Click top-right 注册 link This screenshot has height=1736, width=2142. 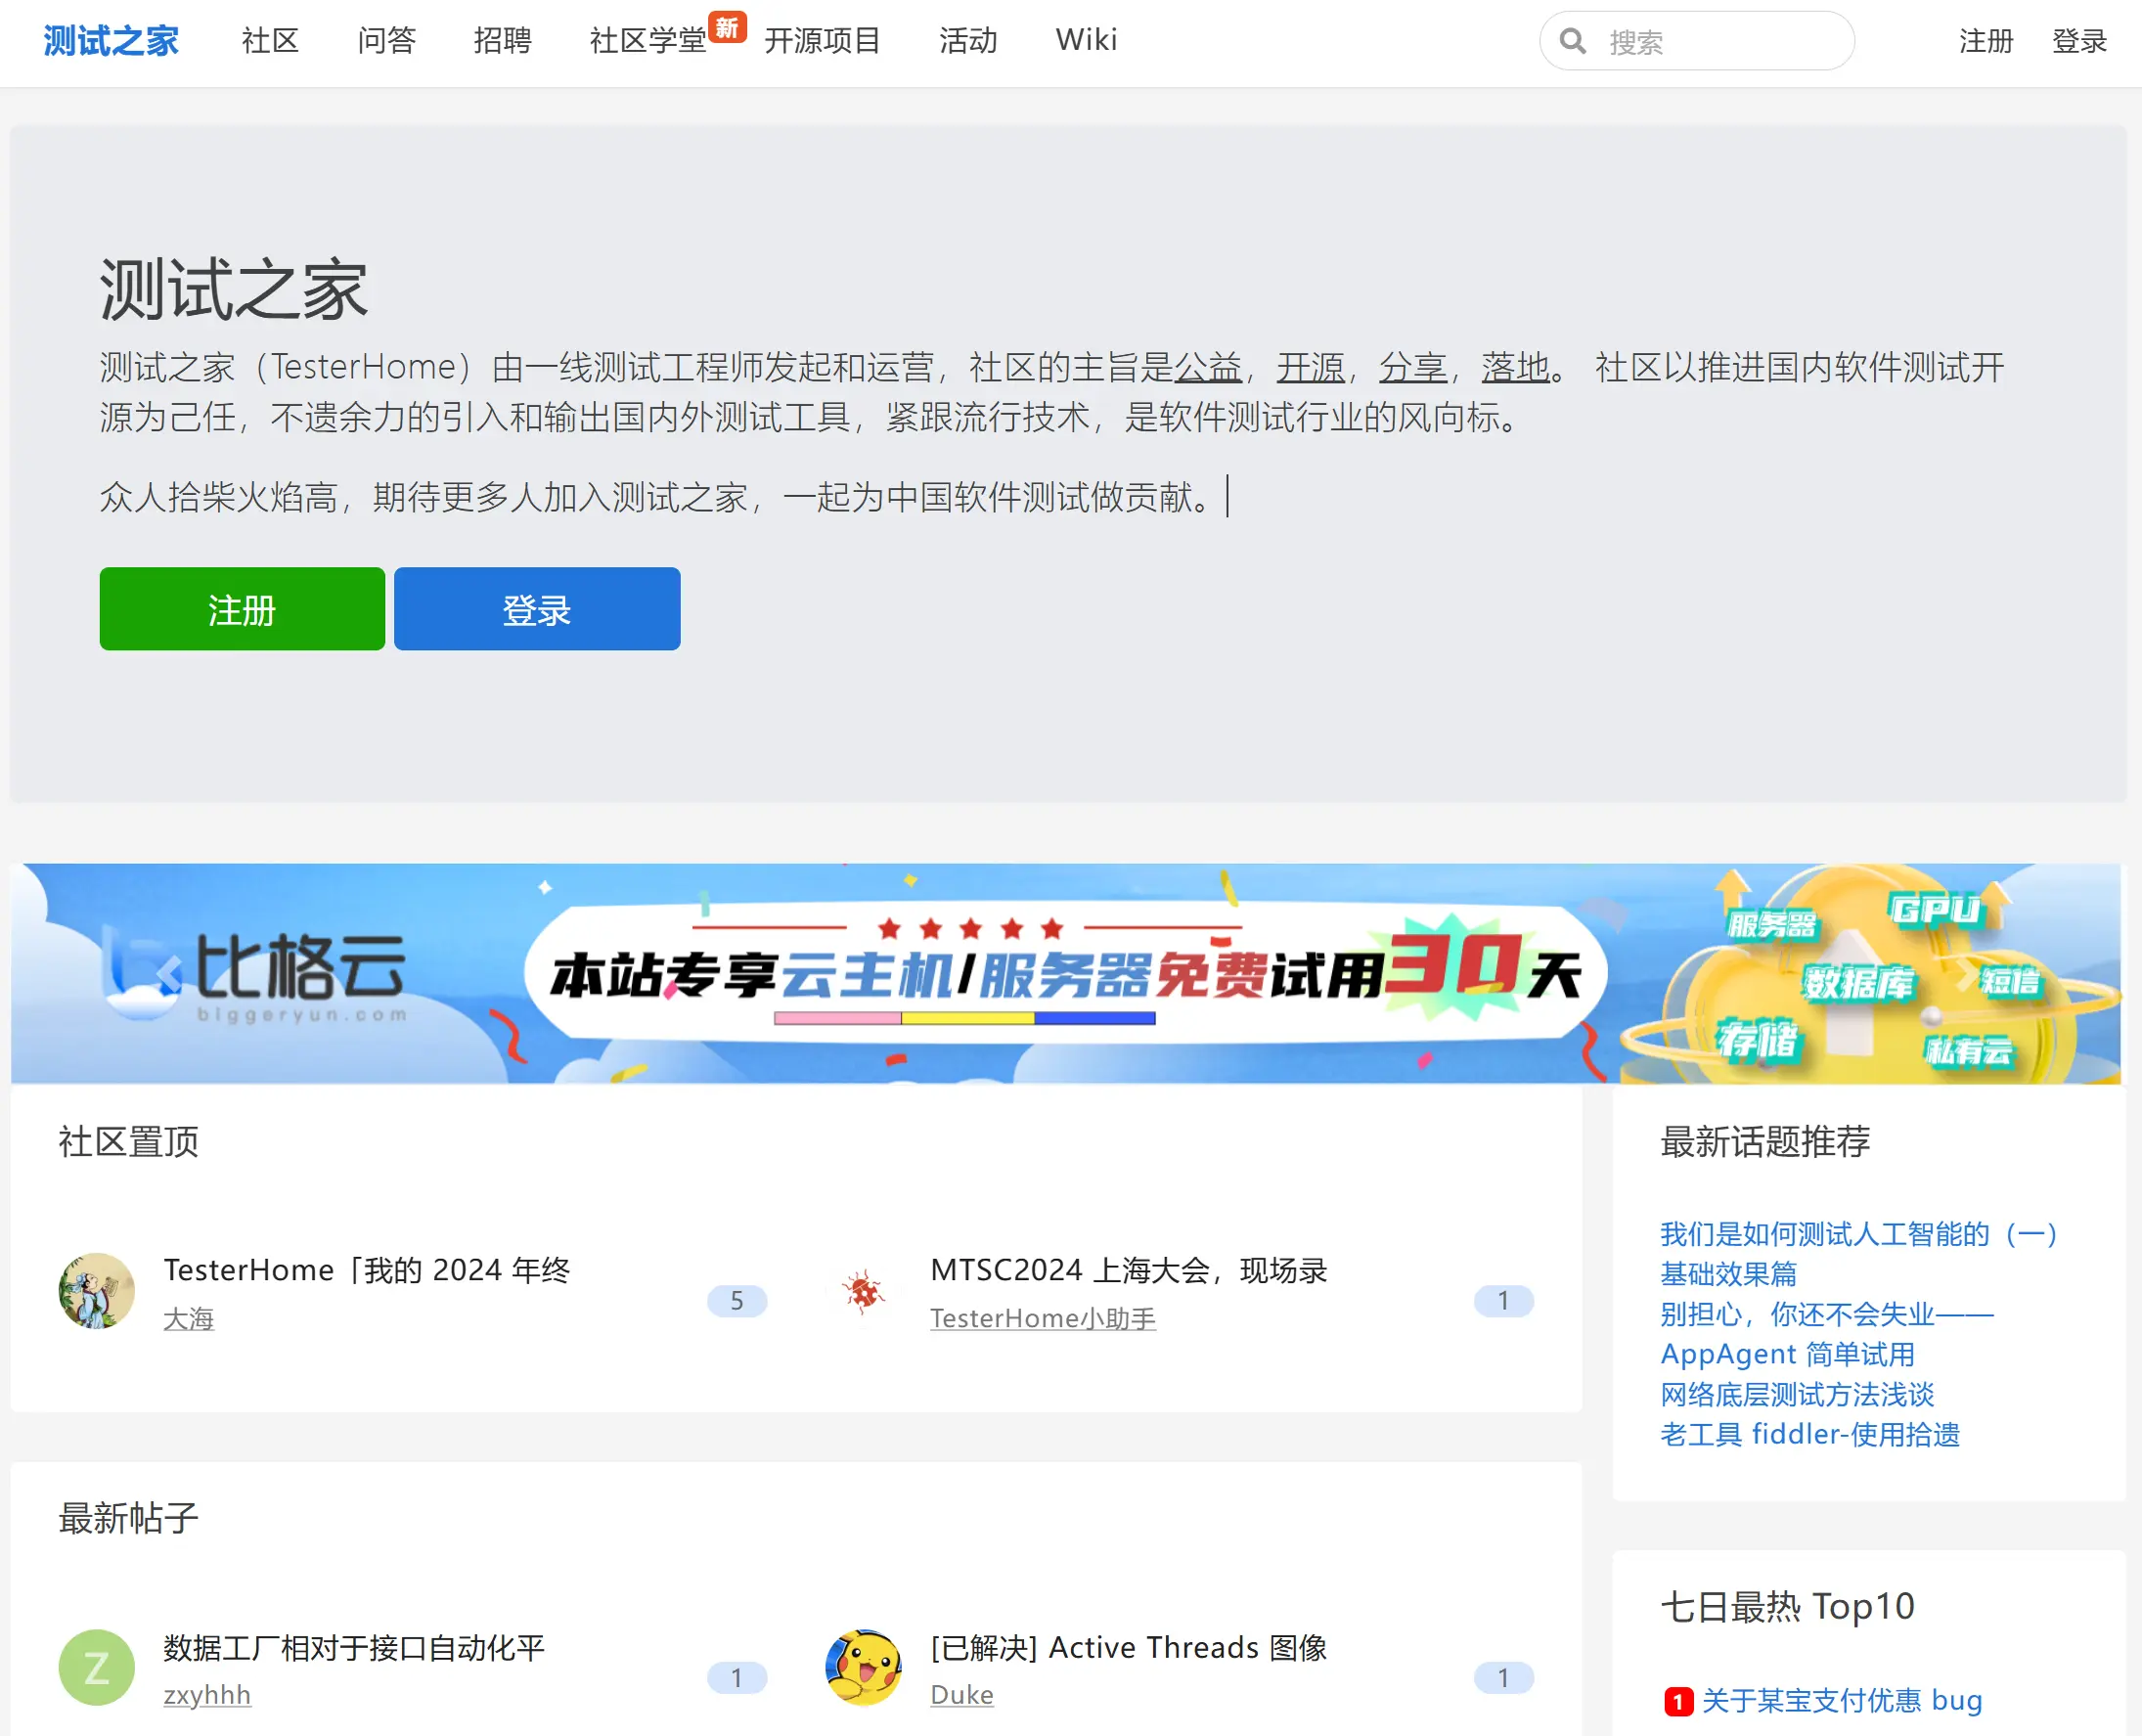coord(1985,41)
